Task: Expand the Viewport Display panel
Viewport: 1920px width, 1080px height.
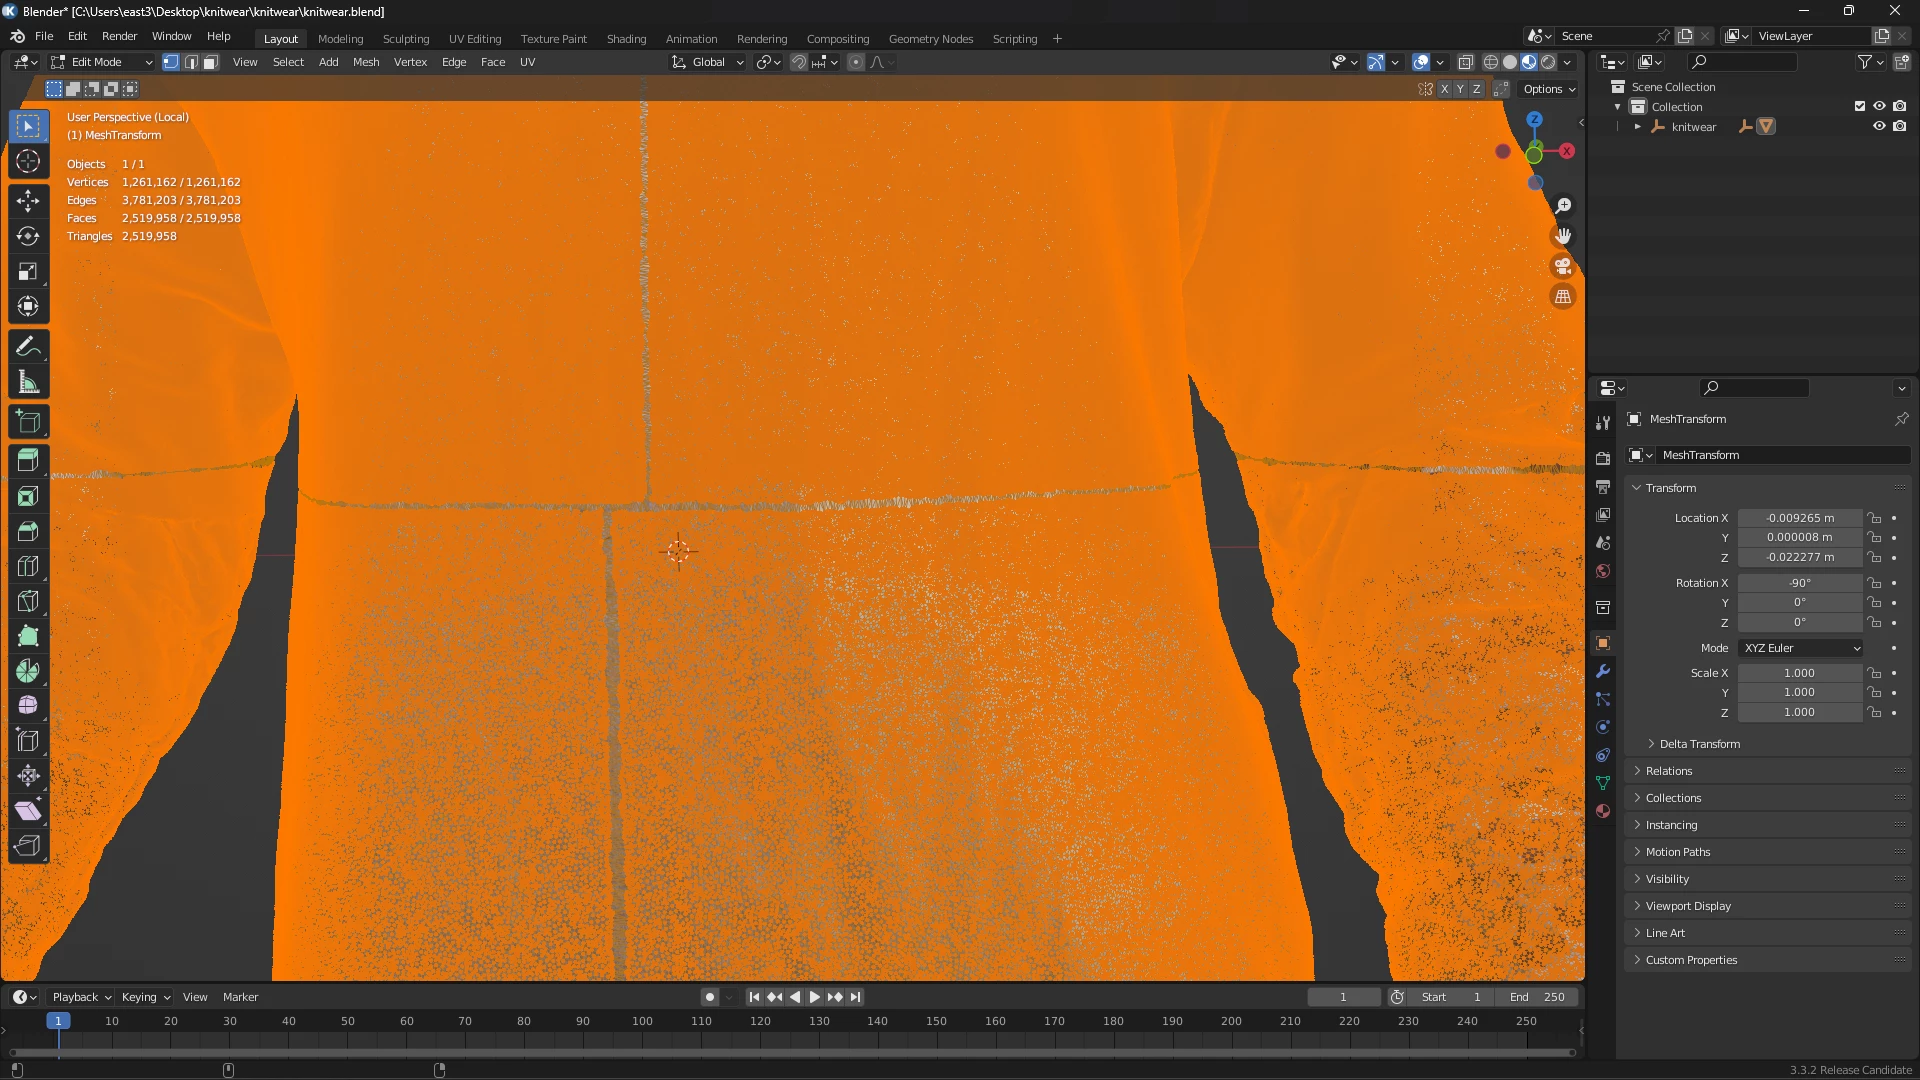Action: coord(1688,906)
